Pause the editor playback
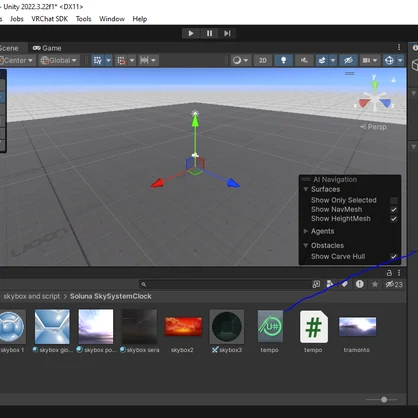Screen dimensions: 418x418 point(209,33)
